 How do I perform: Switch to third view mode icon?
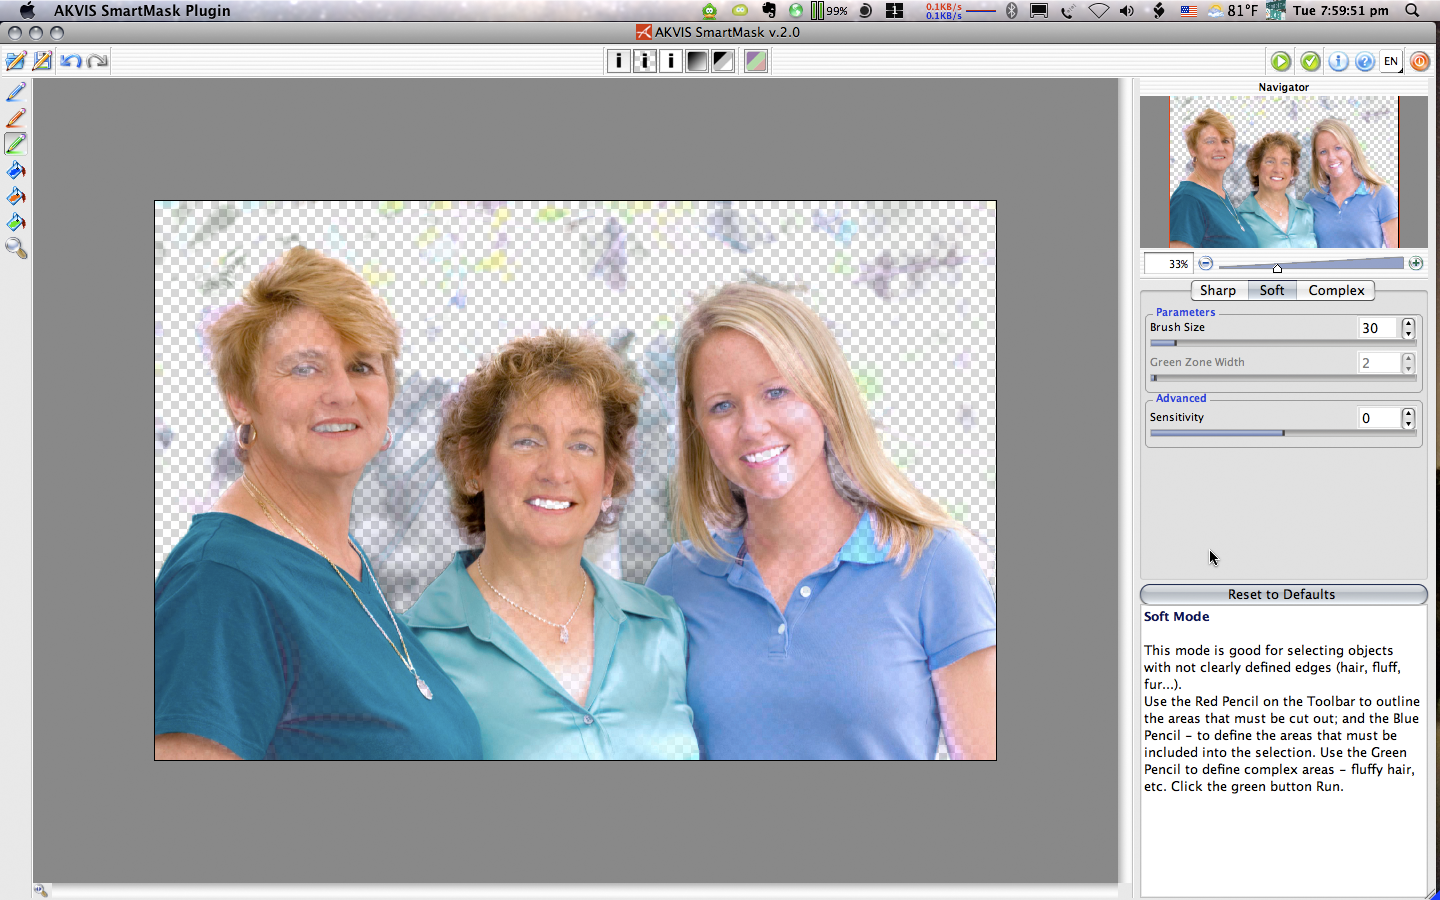671,61
